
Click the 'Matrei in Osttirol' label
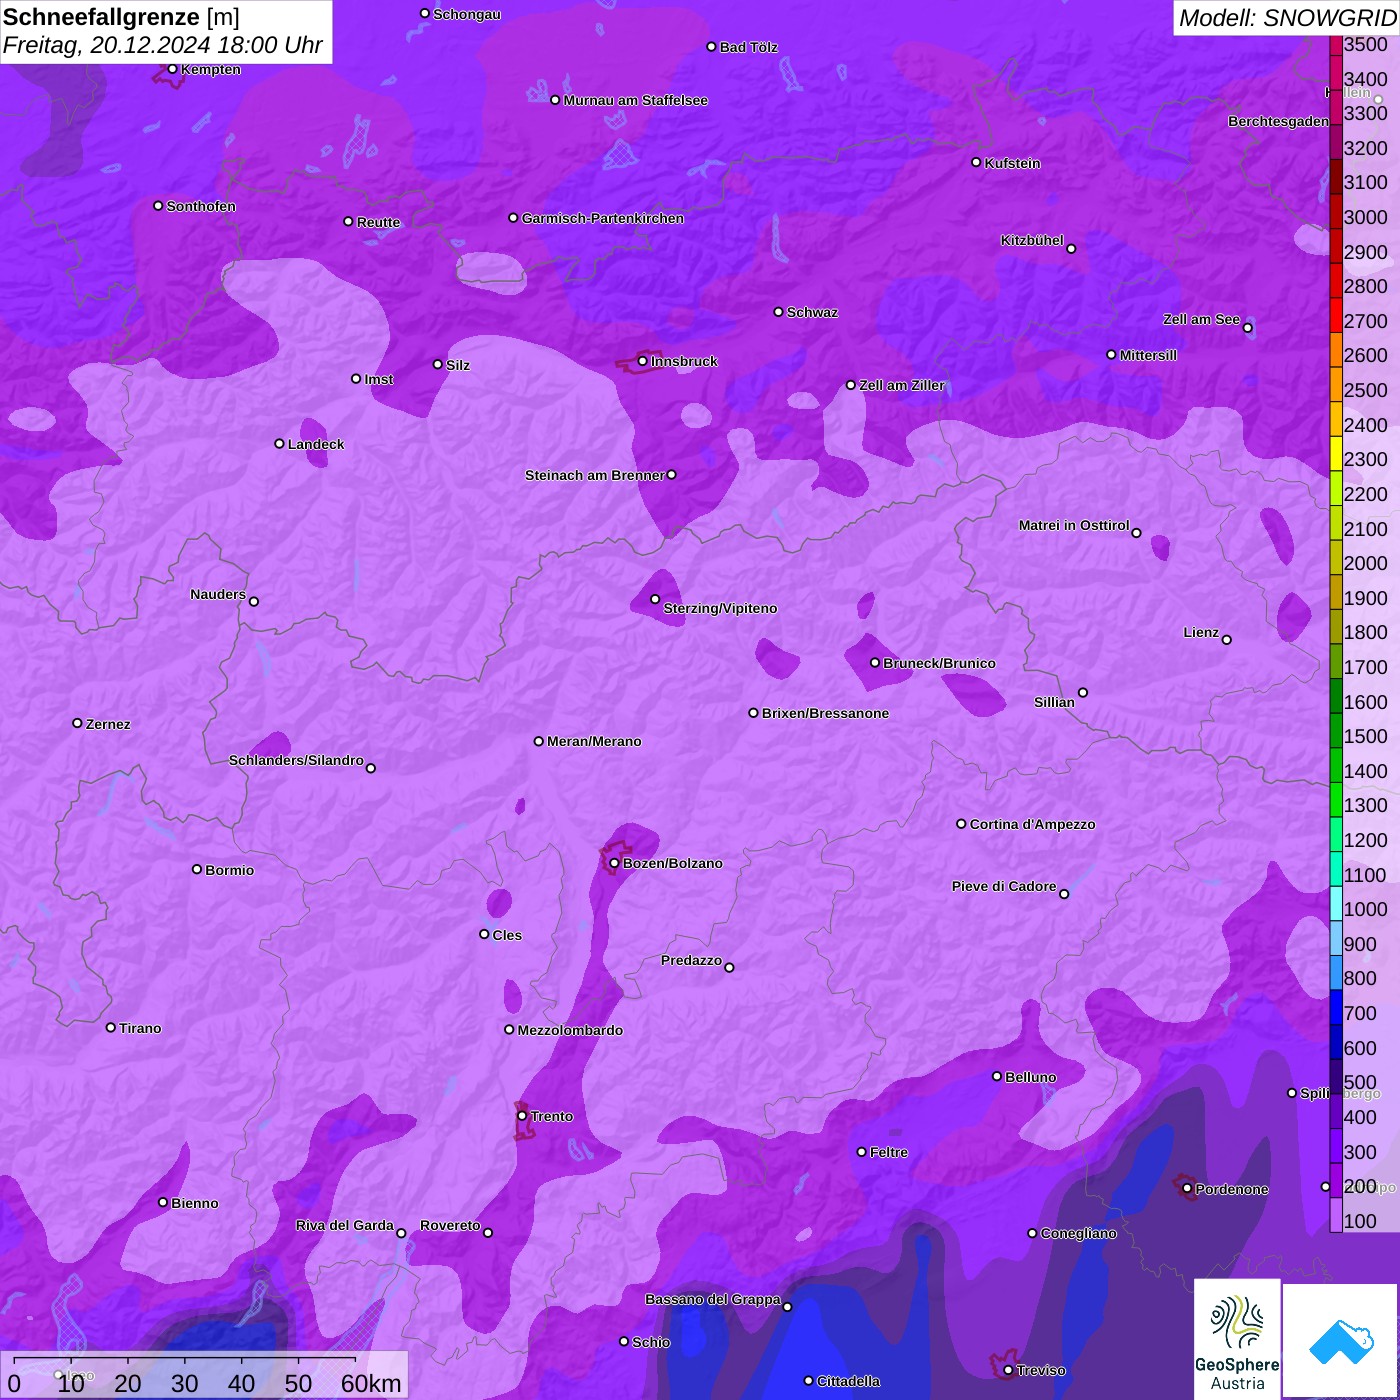click(1074, 525)
